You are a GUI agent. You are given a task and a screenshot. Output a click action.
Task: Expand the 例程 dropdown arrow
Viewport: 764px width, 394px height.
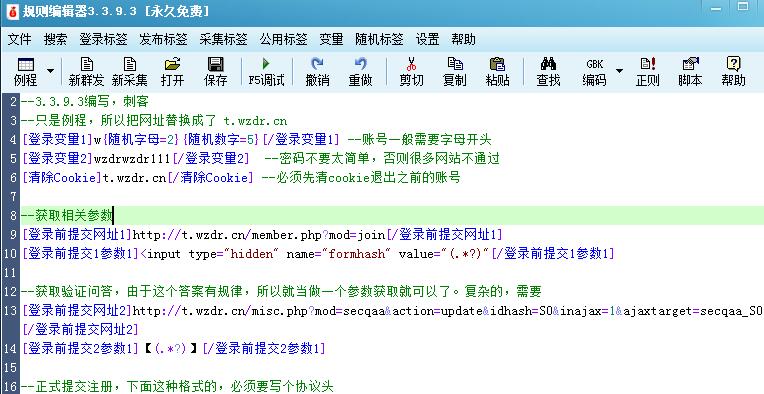(x=50, y=72)
